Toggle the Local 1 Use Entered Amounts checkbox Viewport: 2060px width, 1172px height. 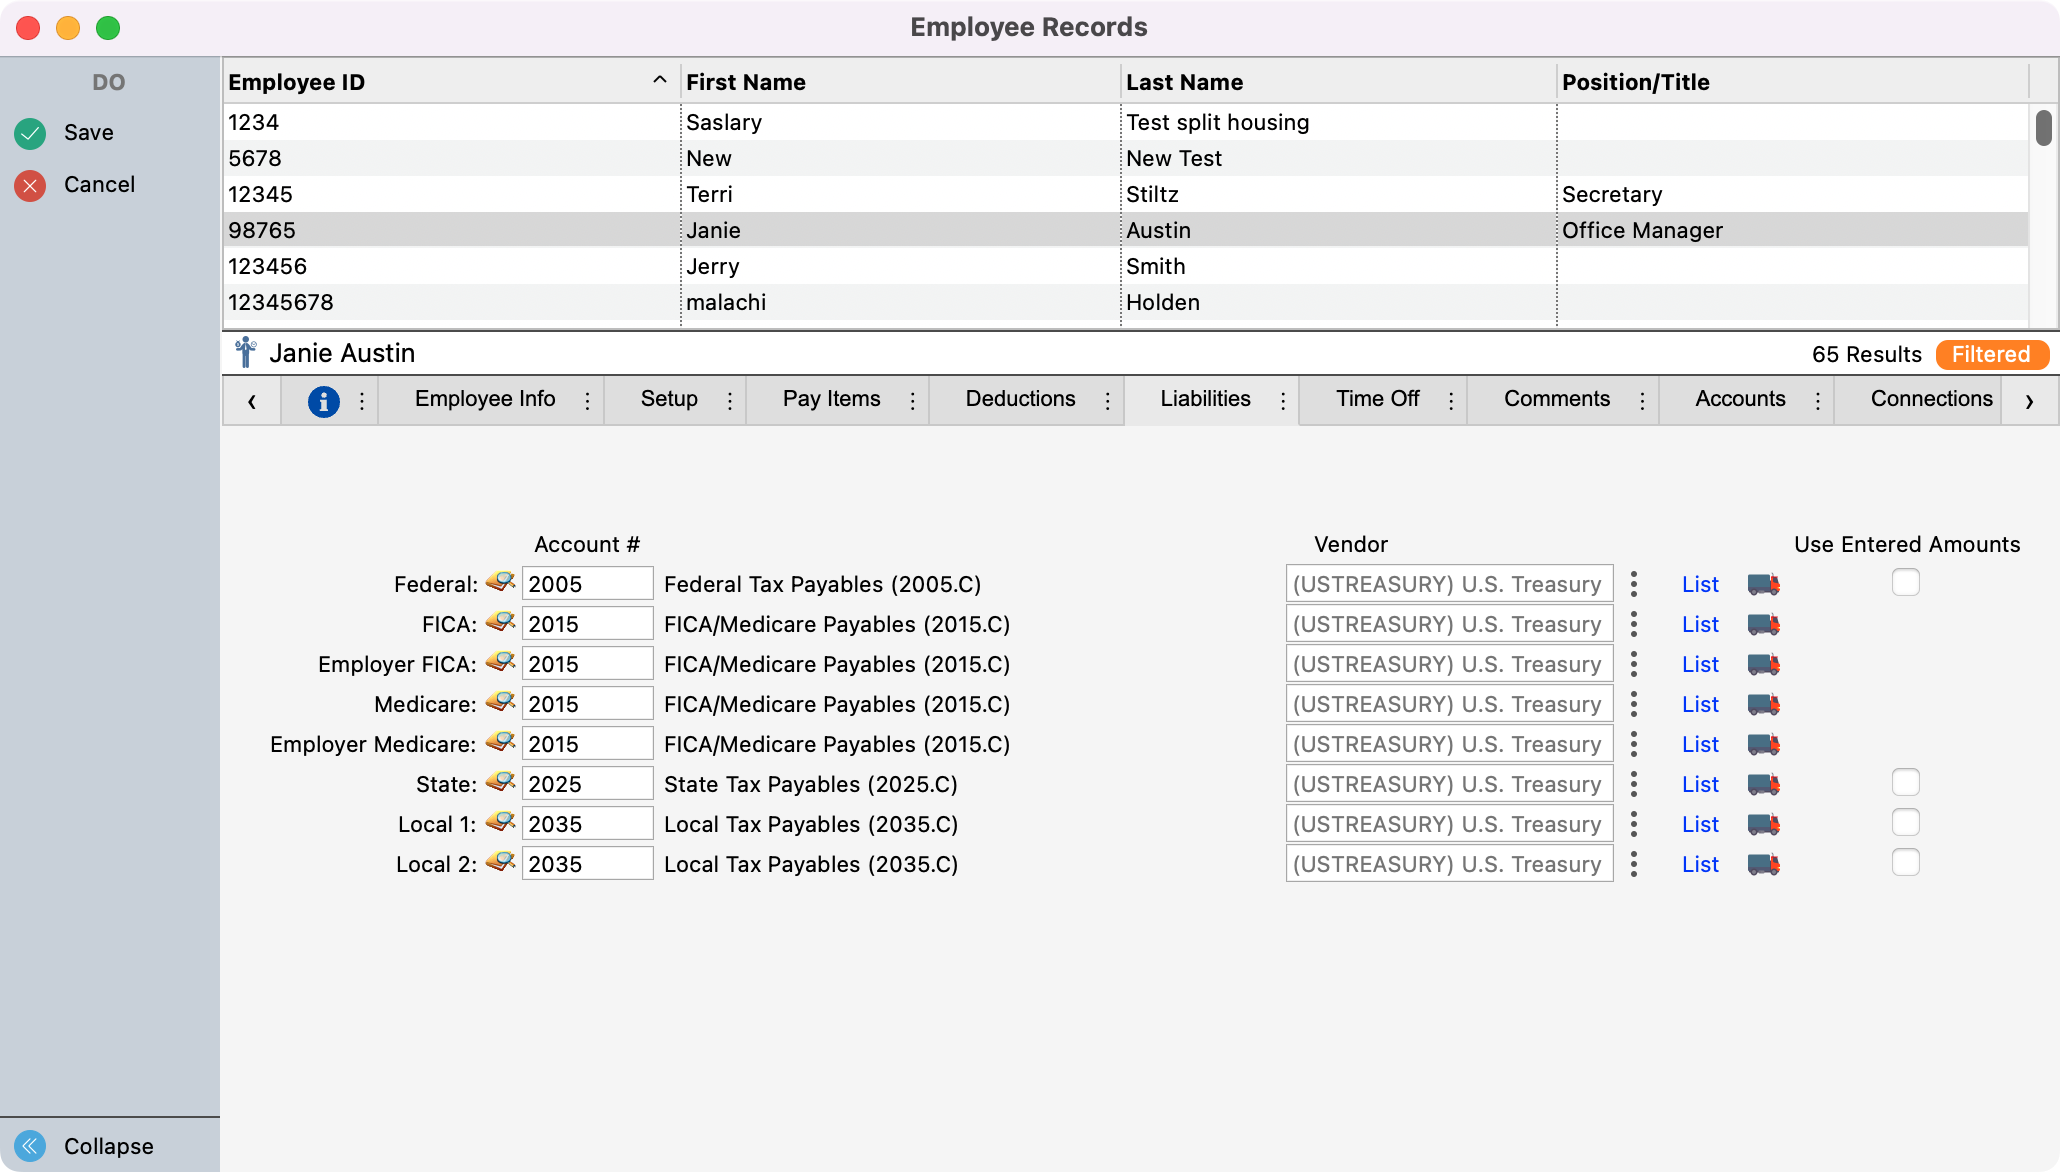coord(1905,823)
